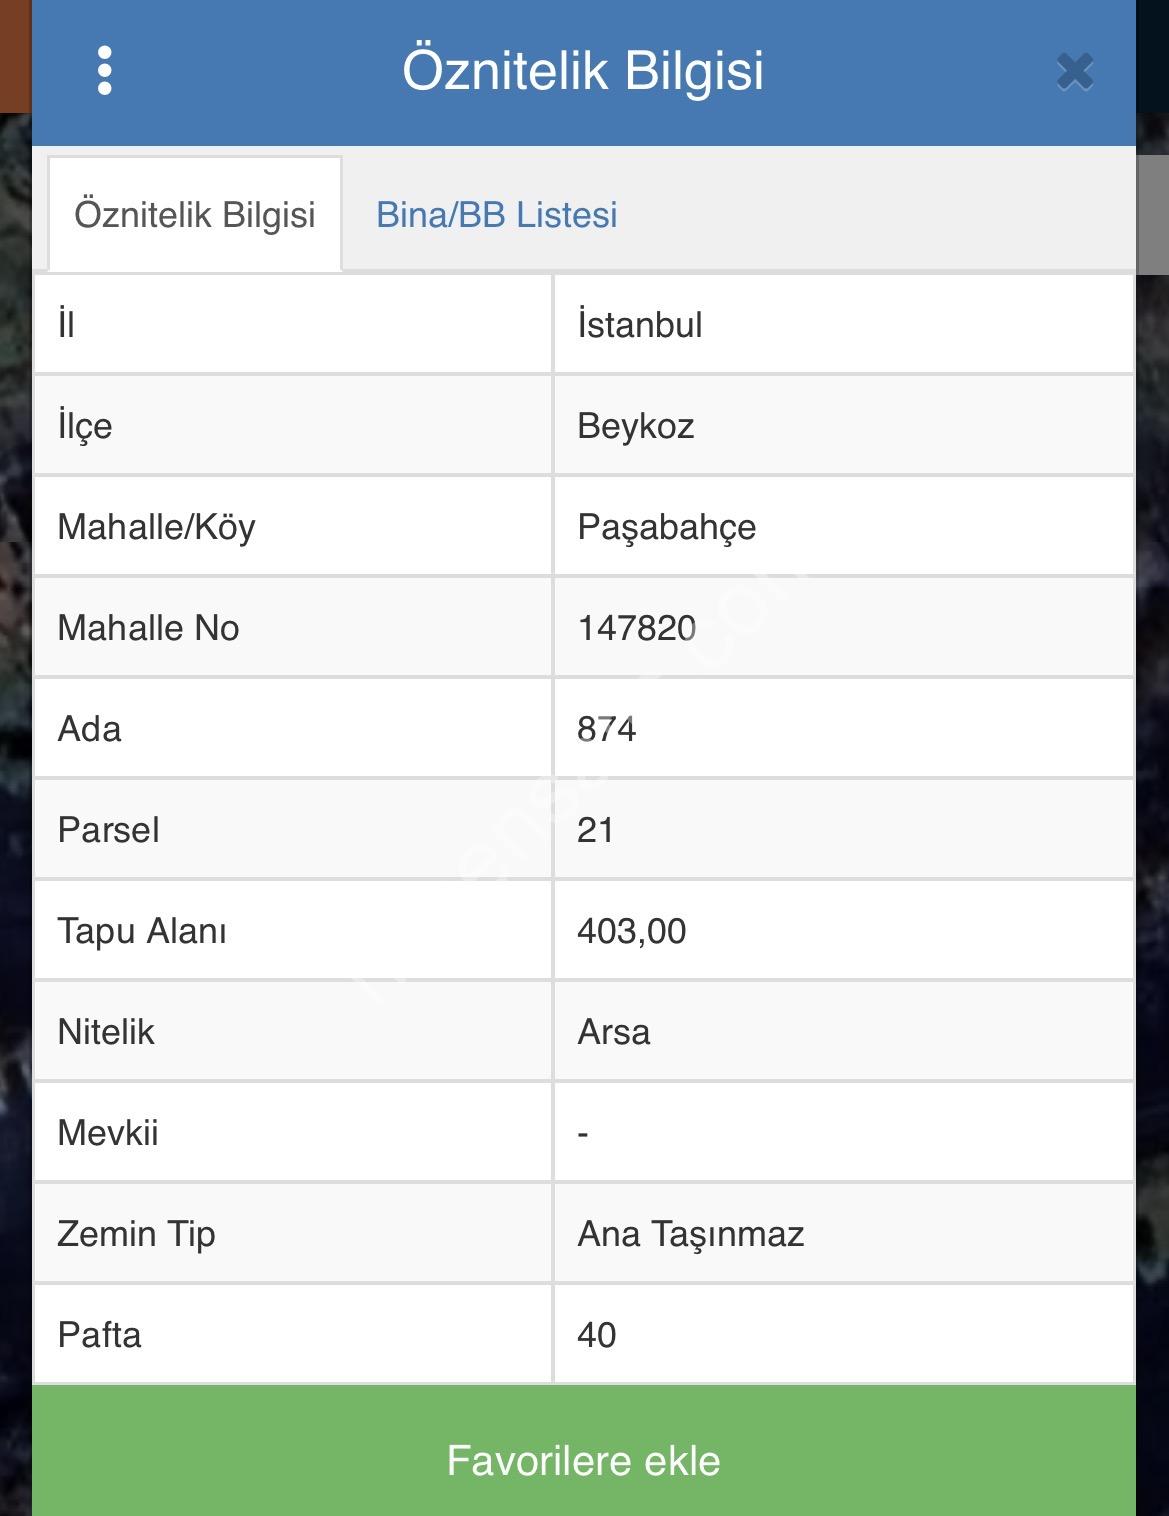Viewport: 1169px width, 1516px height.
Task: Click the Mevkii row label
Action: coord(108,1133)
